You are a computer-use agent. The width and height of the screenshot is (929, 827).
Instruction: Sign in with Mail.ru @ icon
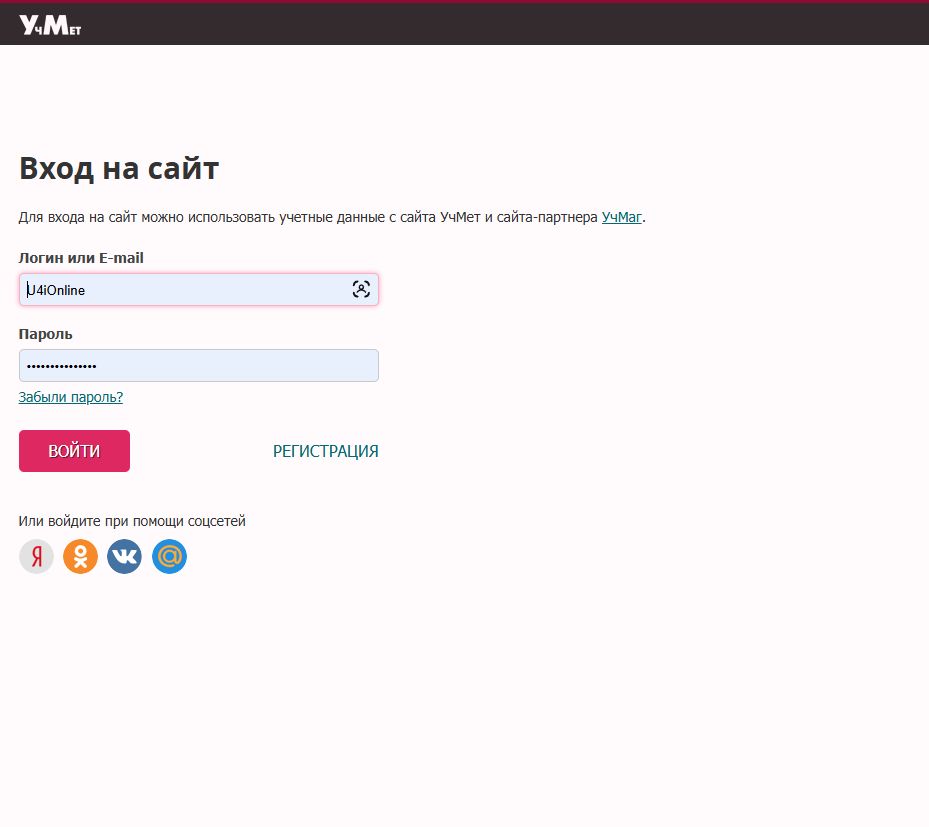169,556
